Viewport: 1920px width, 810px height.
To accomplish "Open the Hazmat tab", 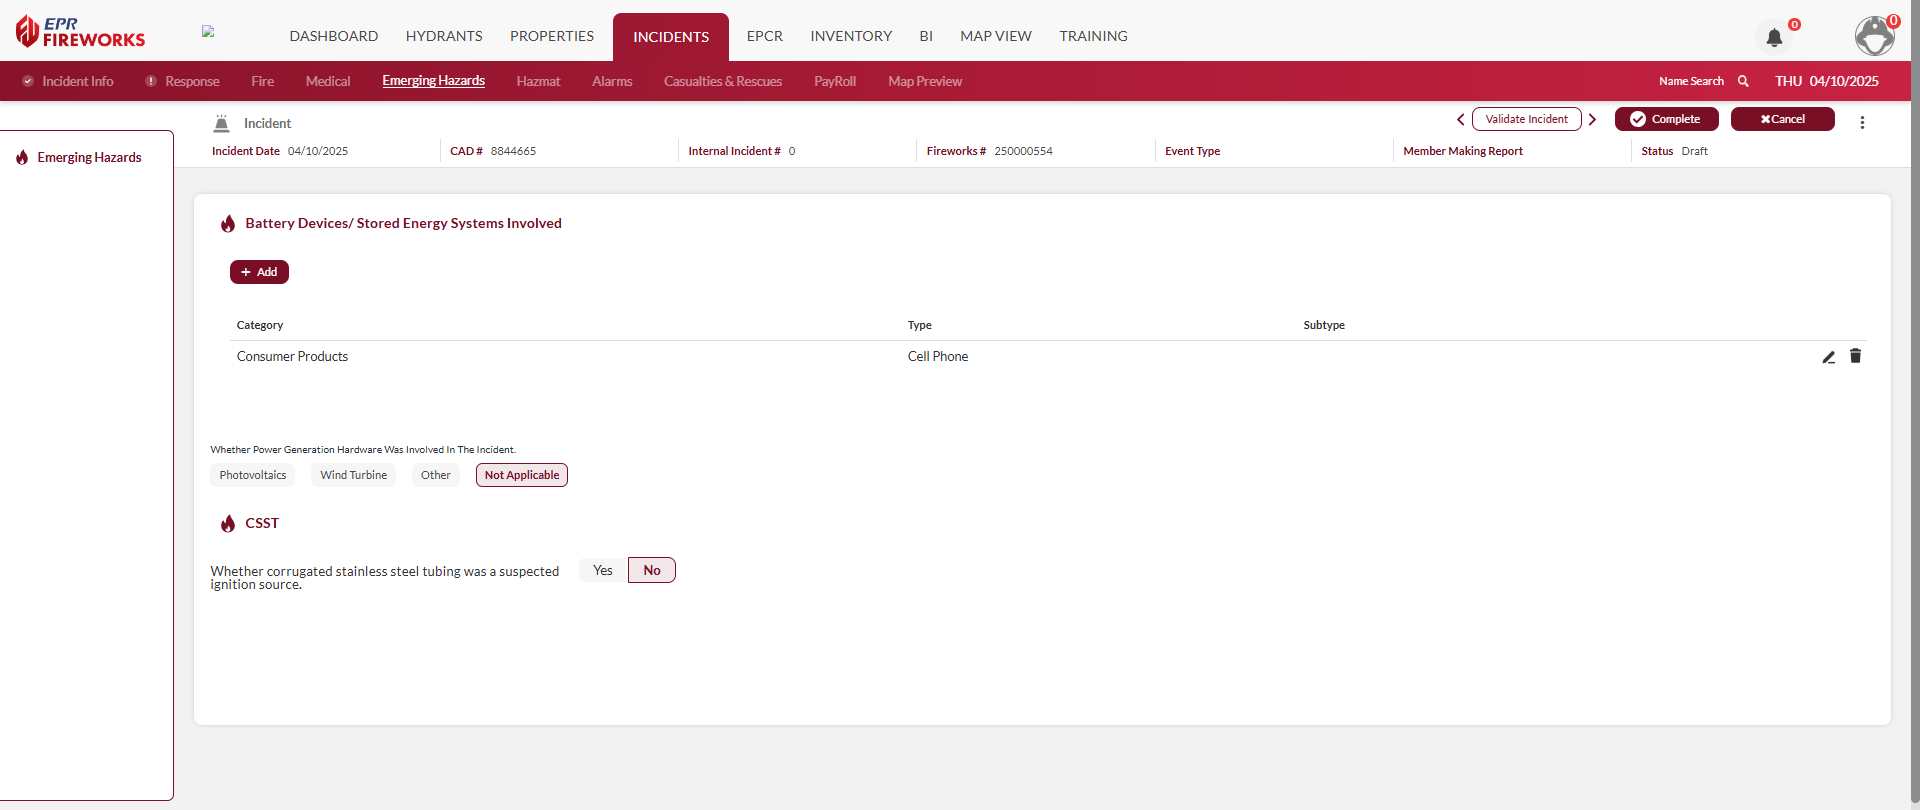I will (x=538, y=81).
